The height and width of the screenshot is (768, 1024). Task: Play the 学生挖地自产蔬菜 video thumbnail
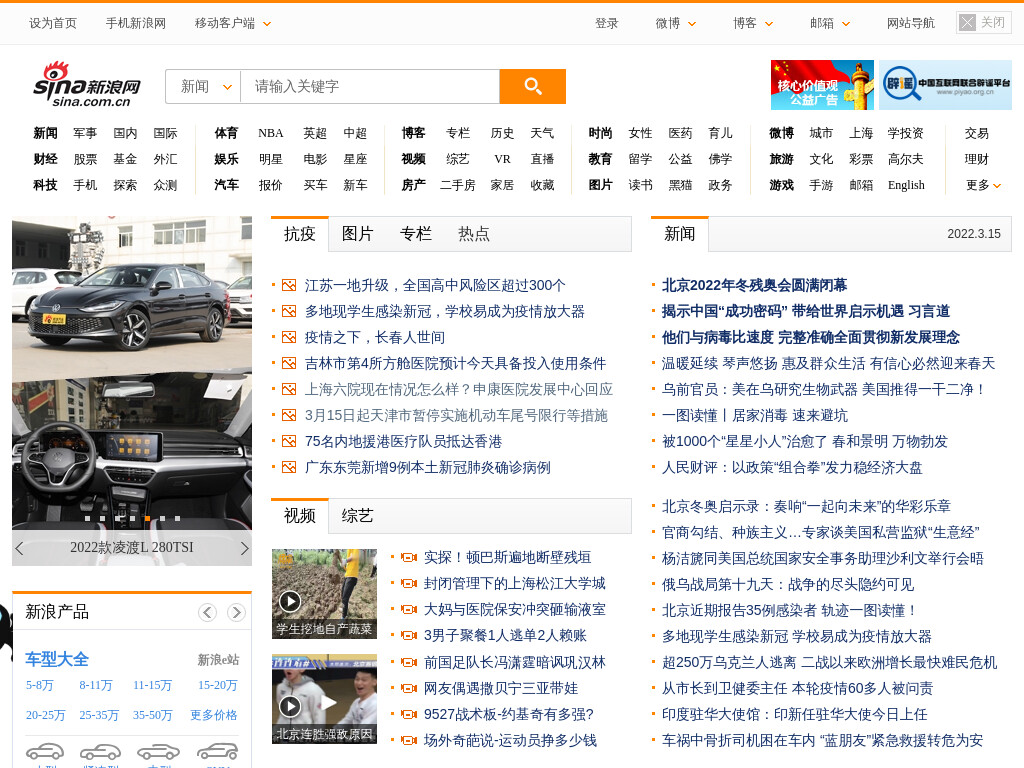[x=325, y=594]
